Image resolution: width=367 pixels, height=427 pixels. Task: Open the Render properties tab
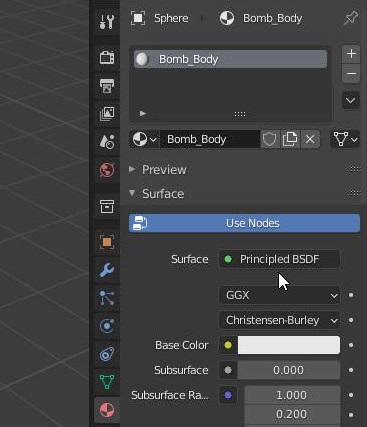coord(107,58)
